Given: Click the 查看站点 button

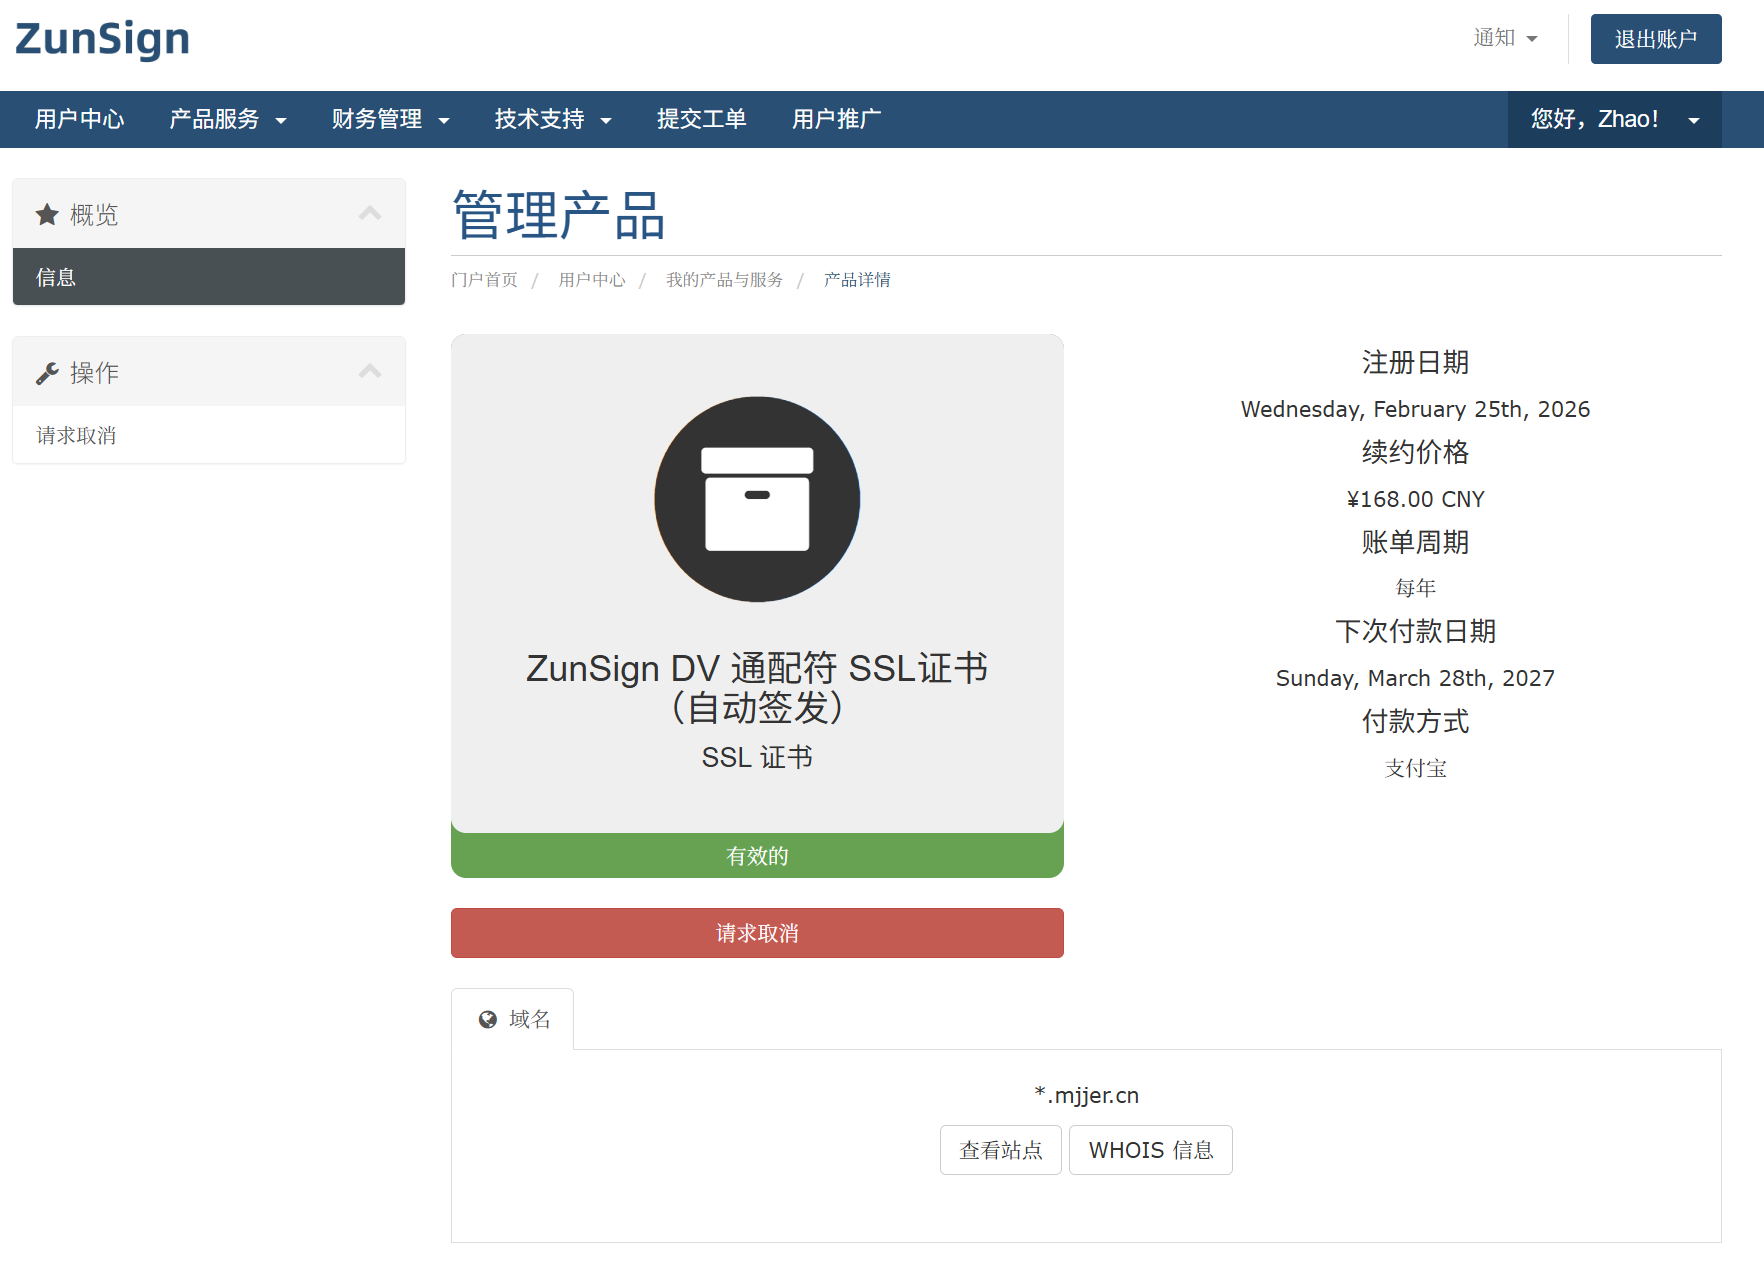Looking at the screenshot, I should [1000, 1150].
